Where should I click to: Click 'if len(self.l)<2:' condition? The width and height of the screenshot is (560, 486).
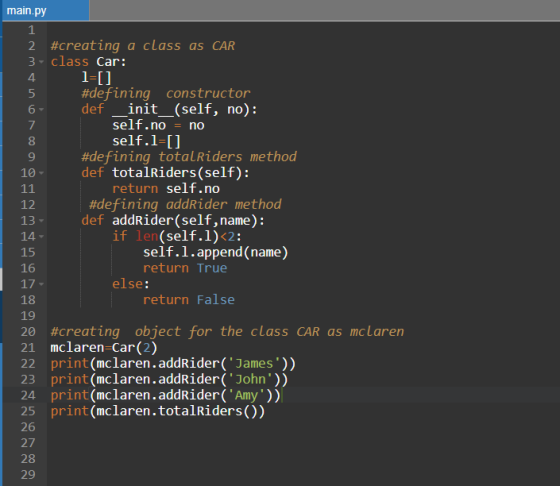(177, 236)
